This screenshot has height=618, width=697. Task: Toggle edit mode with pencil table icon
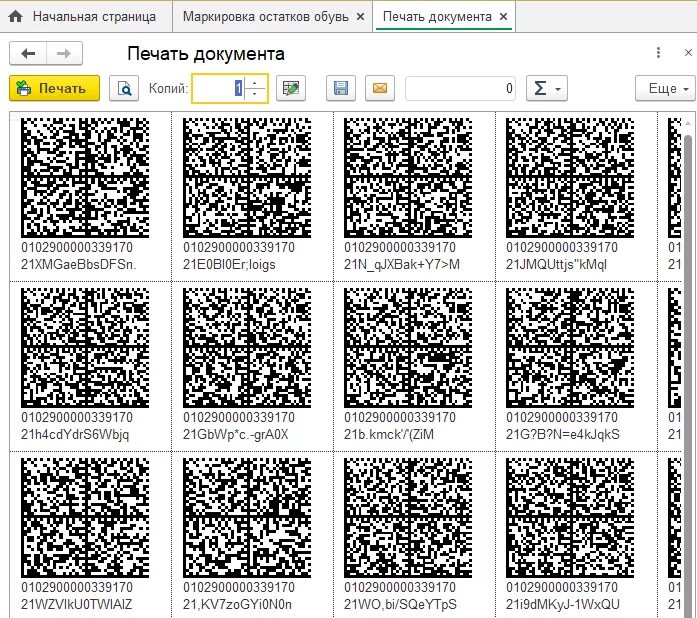[x=291, y=88]
